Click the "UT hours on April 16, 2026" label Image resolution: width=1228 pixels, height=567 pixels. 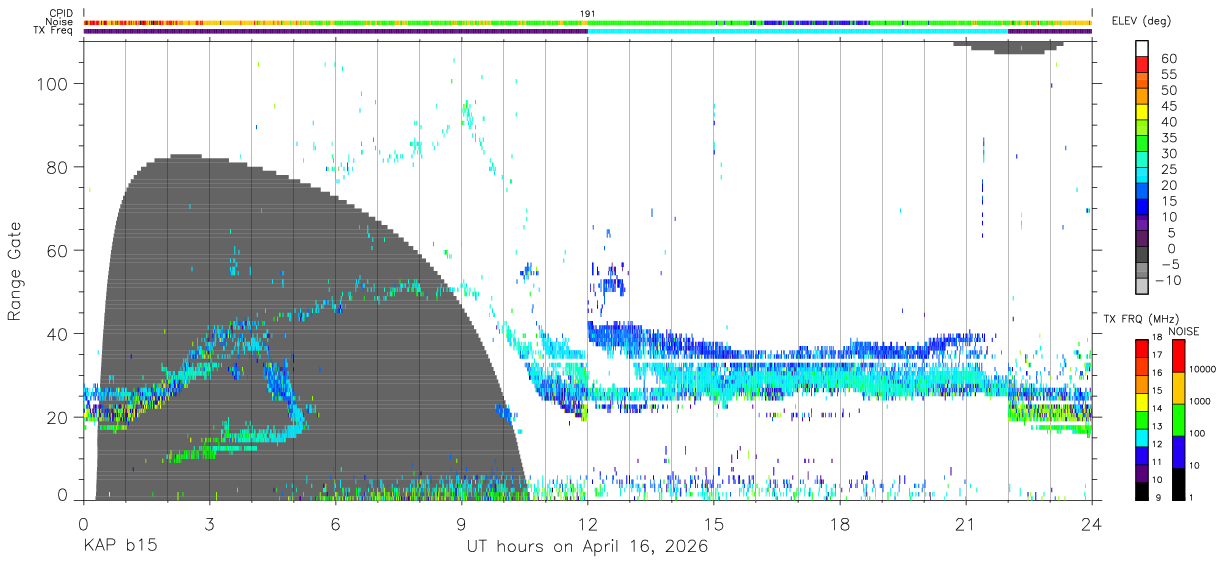(x=587, y=547)
